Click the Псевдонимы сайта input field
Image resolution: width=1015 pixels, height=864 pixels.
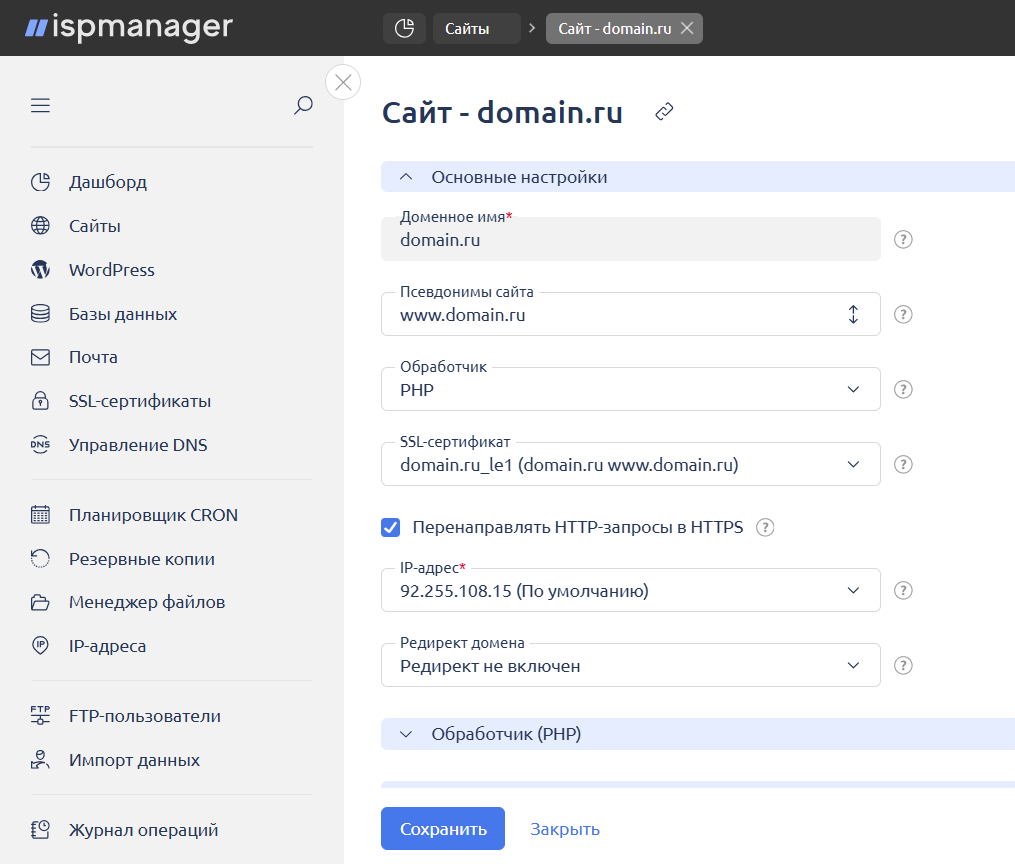[x=610, y=315]
